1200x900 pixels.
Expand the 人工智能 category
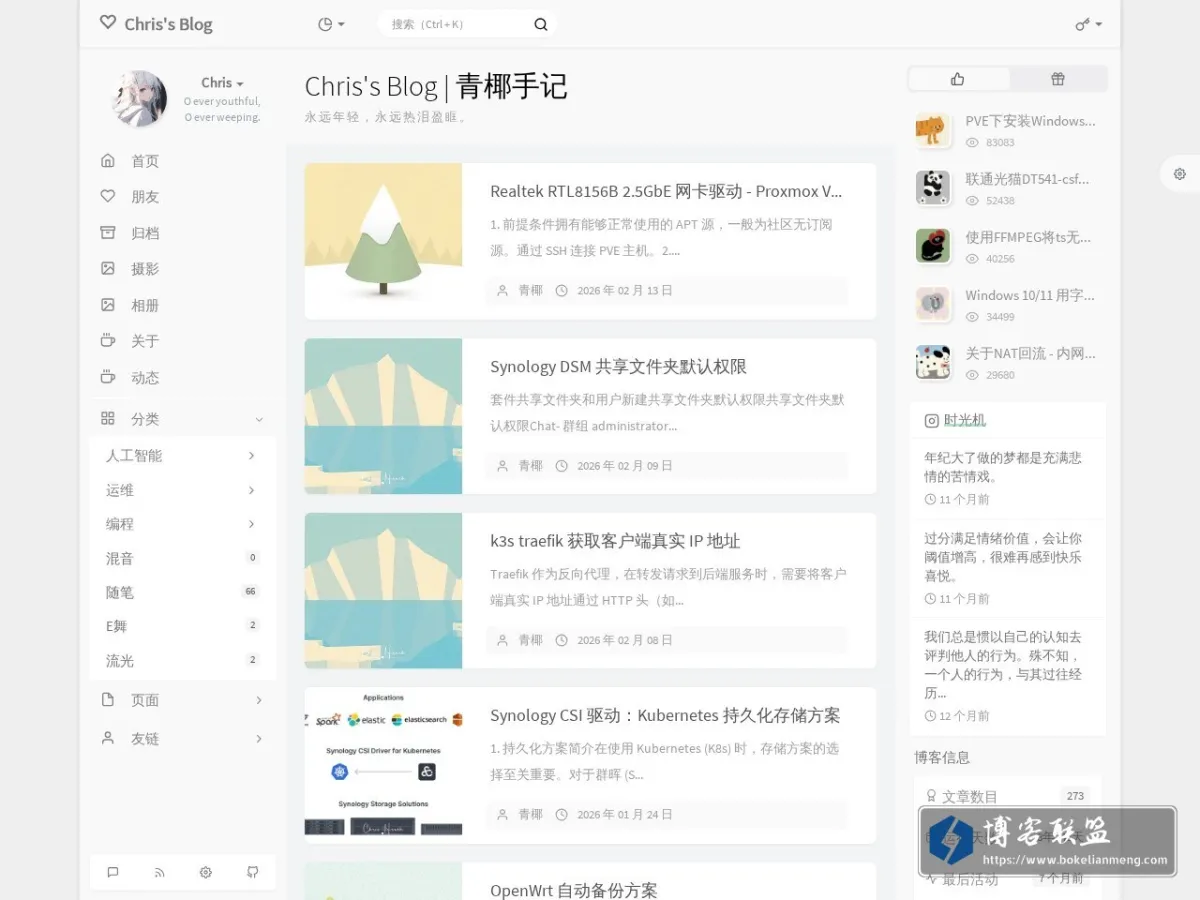coord(182,456)
